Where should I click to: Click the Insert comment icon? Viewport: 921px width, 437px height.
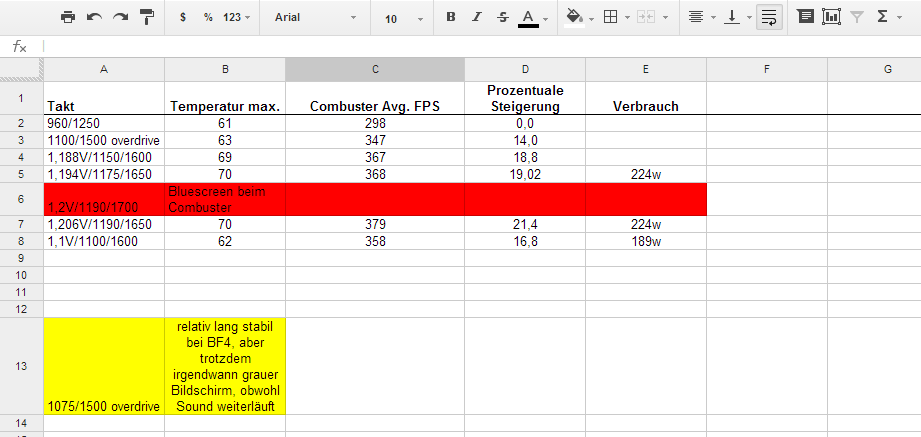point(805,16)
